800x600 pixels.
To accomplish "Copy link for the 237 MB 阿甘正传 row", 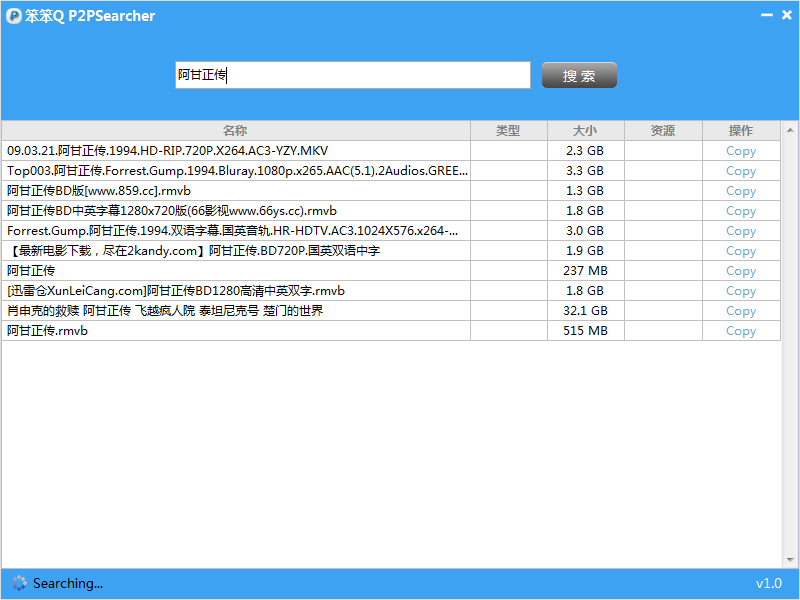I will 741,270.
